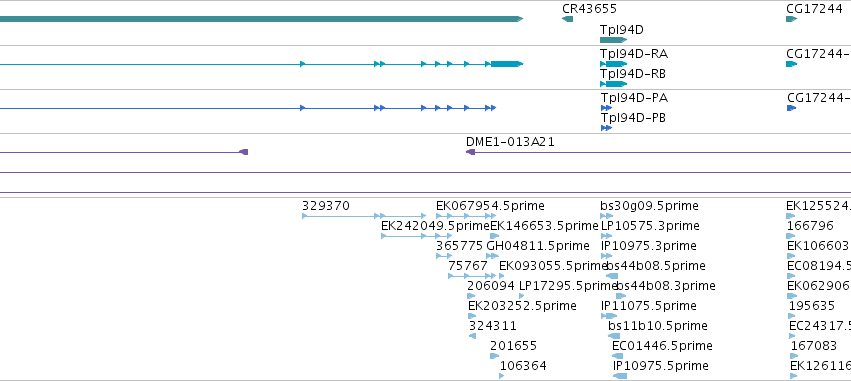Image resolution: width=851 pixels, height=381 pixels.
Task: Click the EK093055.5prime EST label
Action: [552, 265]
